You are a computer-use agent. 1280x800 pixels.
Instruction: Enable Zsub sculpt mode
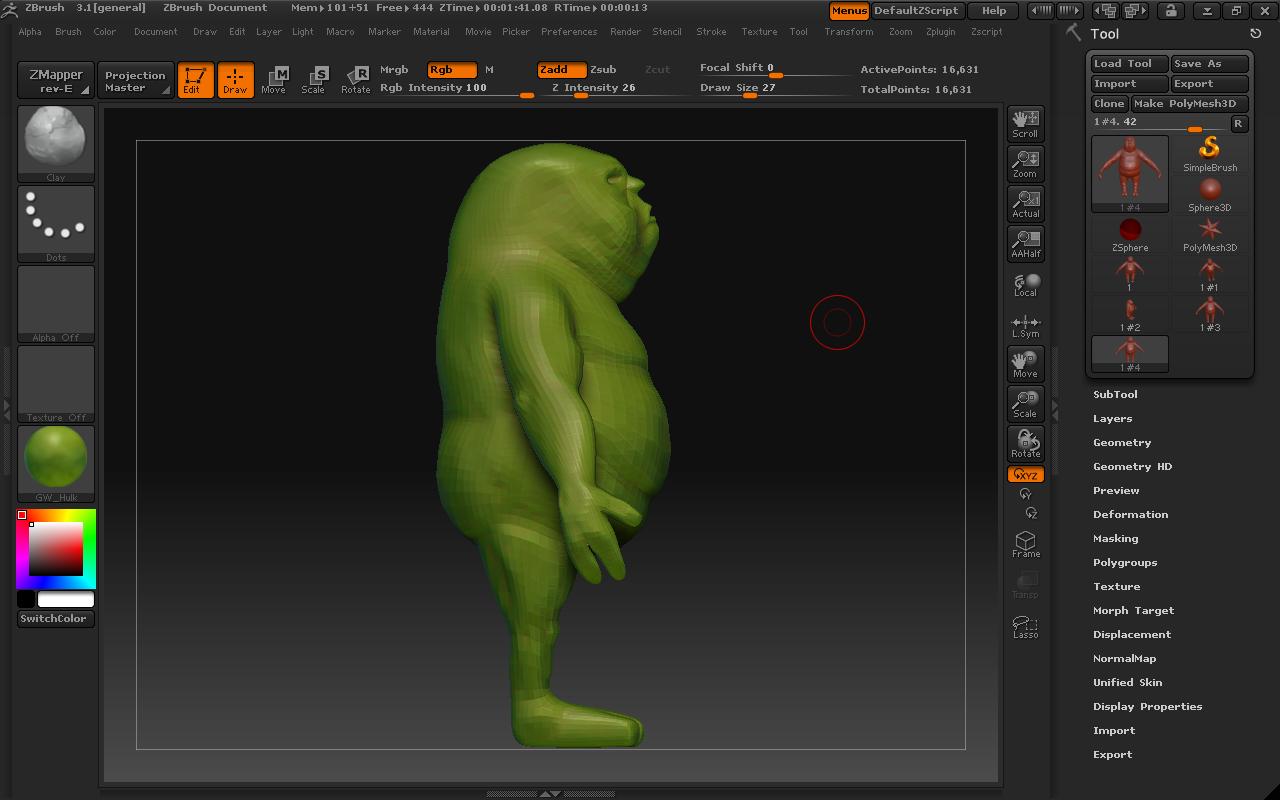coord(603,70)
